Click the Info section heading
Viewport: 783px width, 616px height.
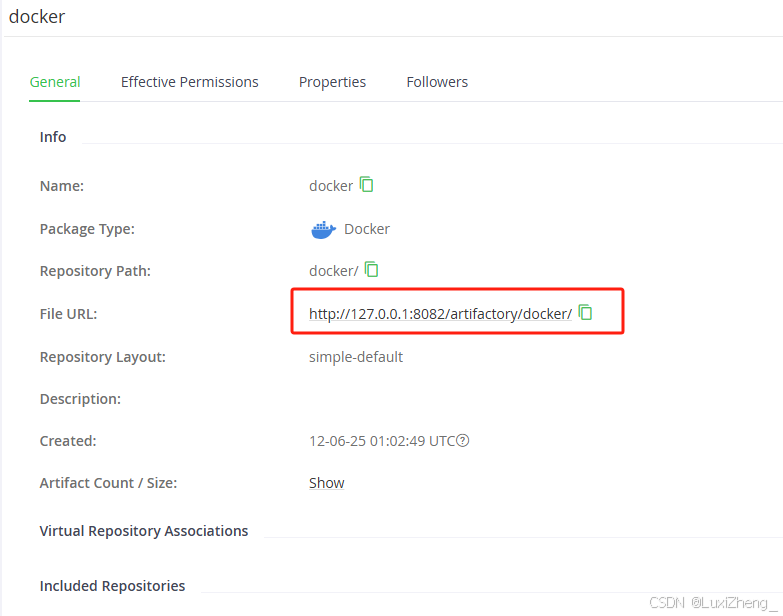click(x=53, y=137)
